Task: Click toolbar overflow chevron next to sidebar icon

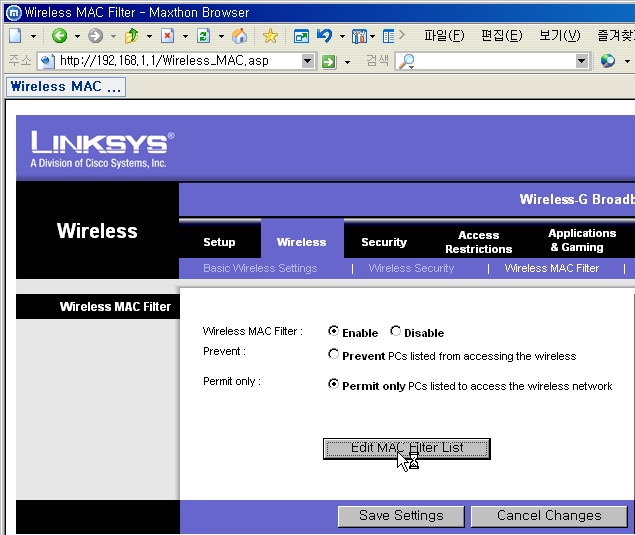Action: [402, 35]
